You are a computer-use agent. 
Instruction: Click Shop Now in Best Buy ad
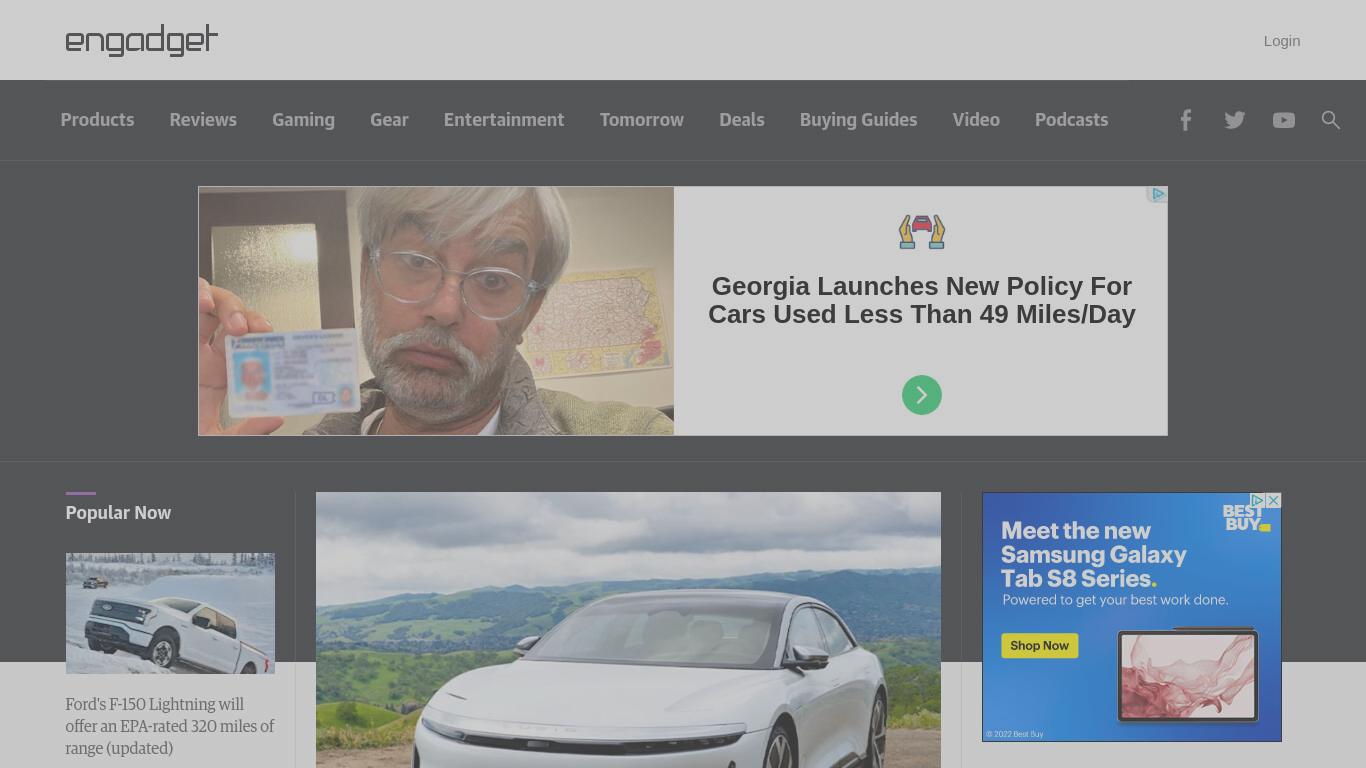coord(1040,646)
